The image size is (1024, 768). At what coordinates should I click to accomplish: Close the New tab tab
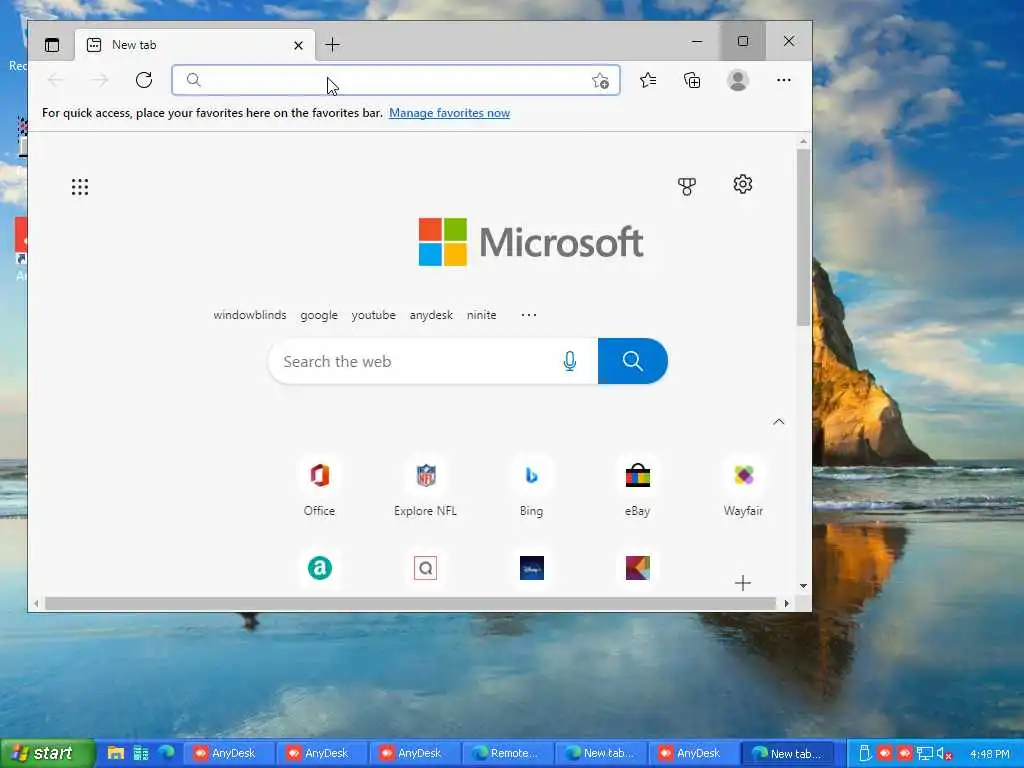[x=298, y=45]
